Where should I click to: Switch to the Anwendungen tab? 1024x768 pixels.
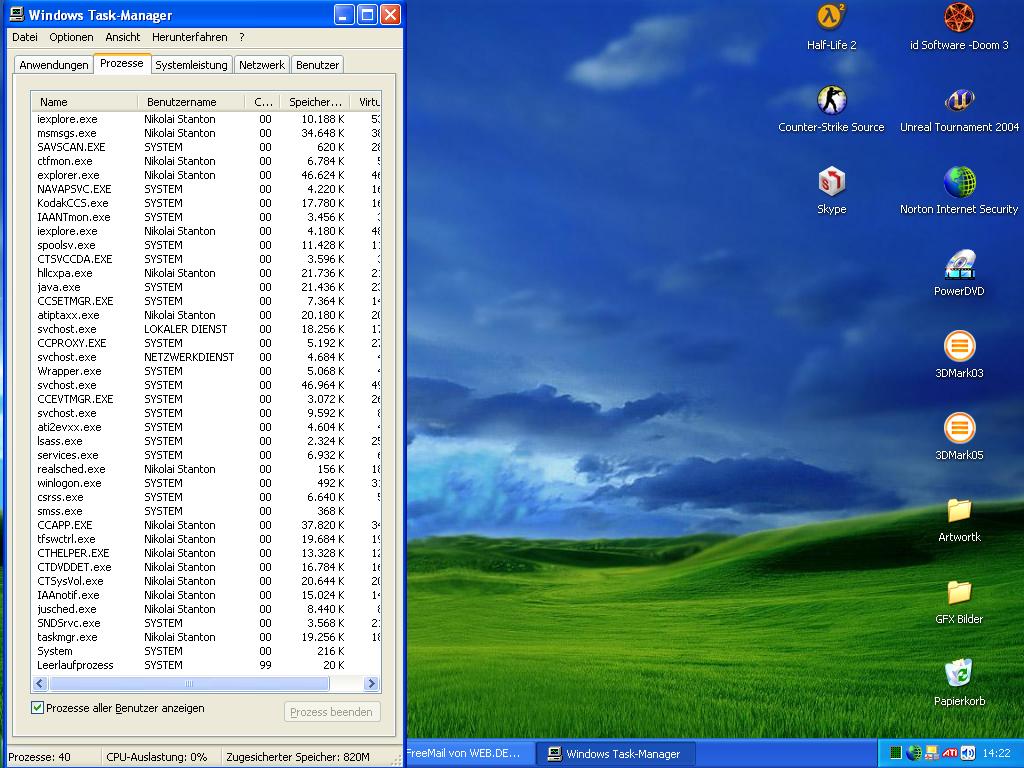coord(54,65)
